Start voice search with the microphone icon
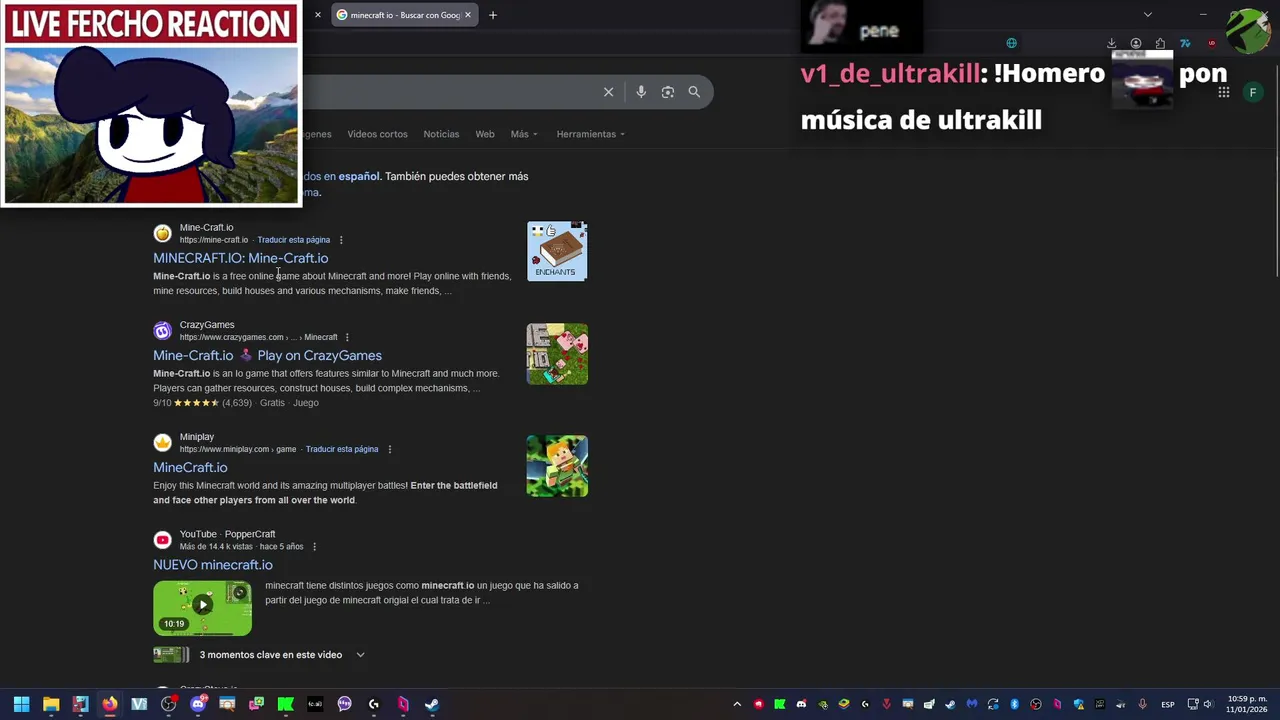 tap(641, 92)
